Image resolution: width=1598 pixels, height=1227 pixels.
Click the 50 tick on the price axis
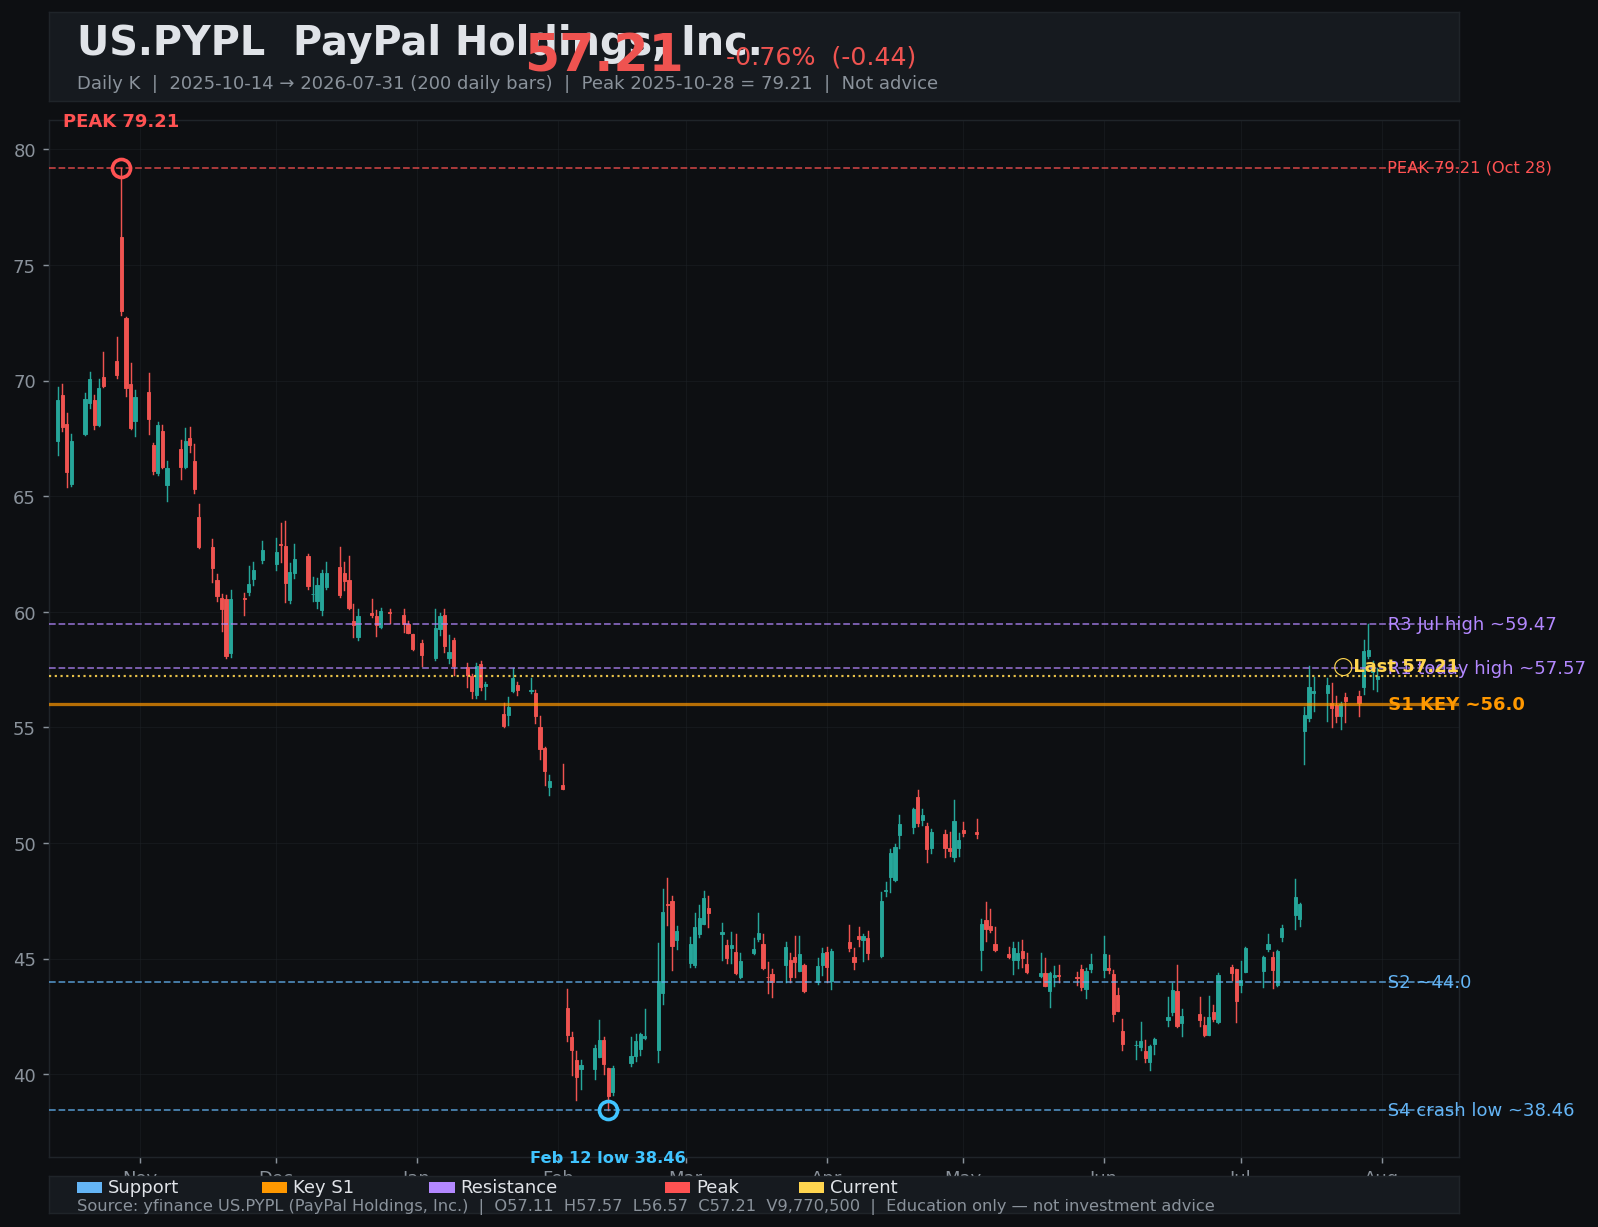click(x=25, y=844)
